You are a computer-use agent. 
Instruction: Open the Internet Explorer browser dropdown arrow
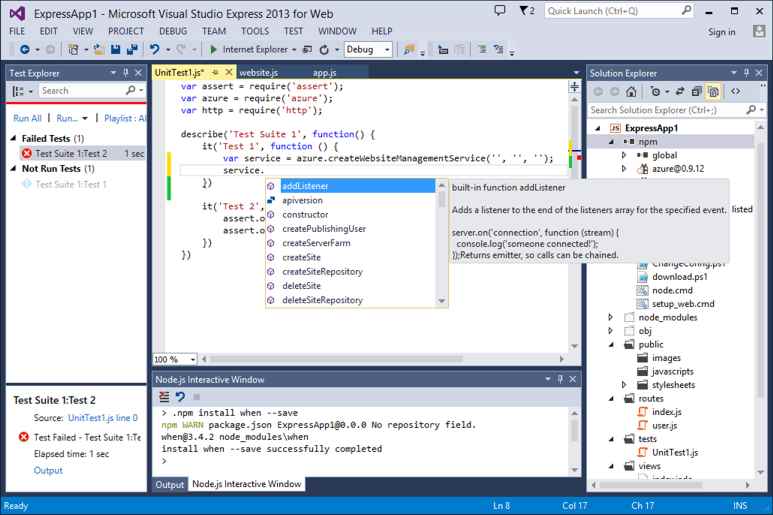294,50
